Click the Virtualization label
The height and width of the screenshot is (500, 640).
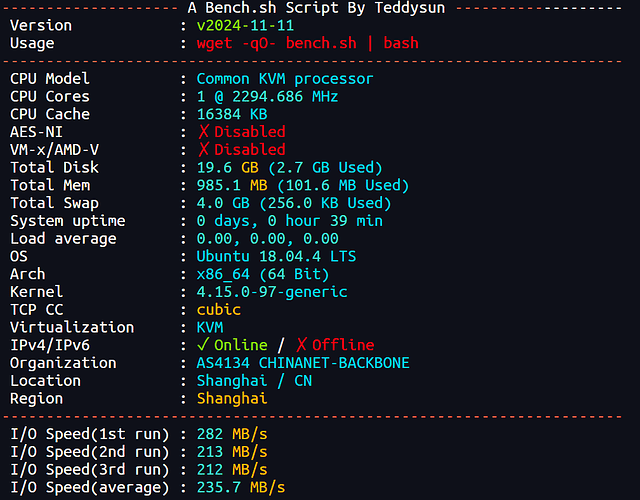(72, 327)
